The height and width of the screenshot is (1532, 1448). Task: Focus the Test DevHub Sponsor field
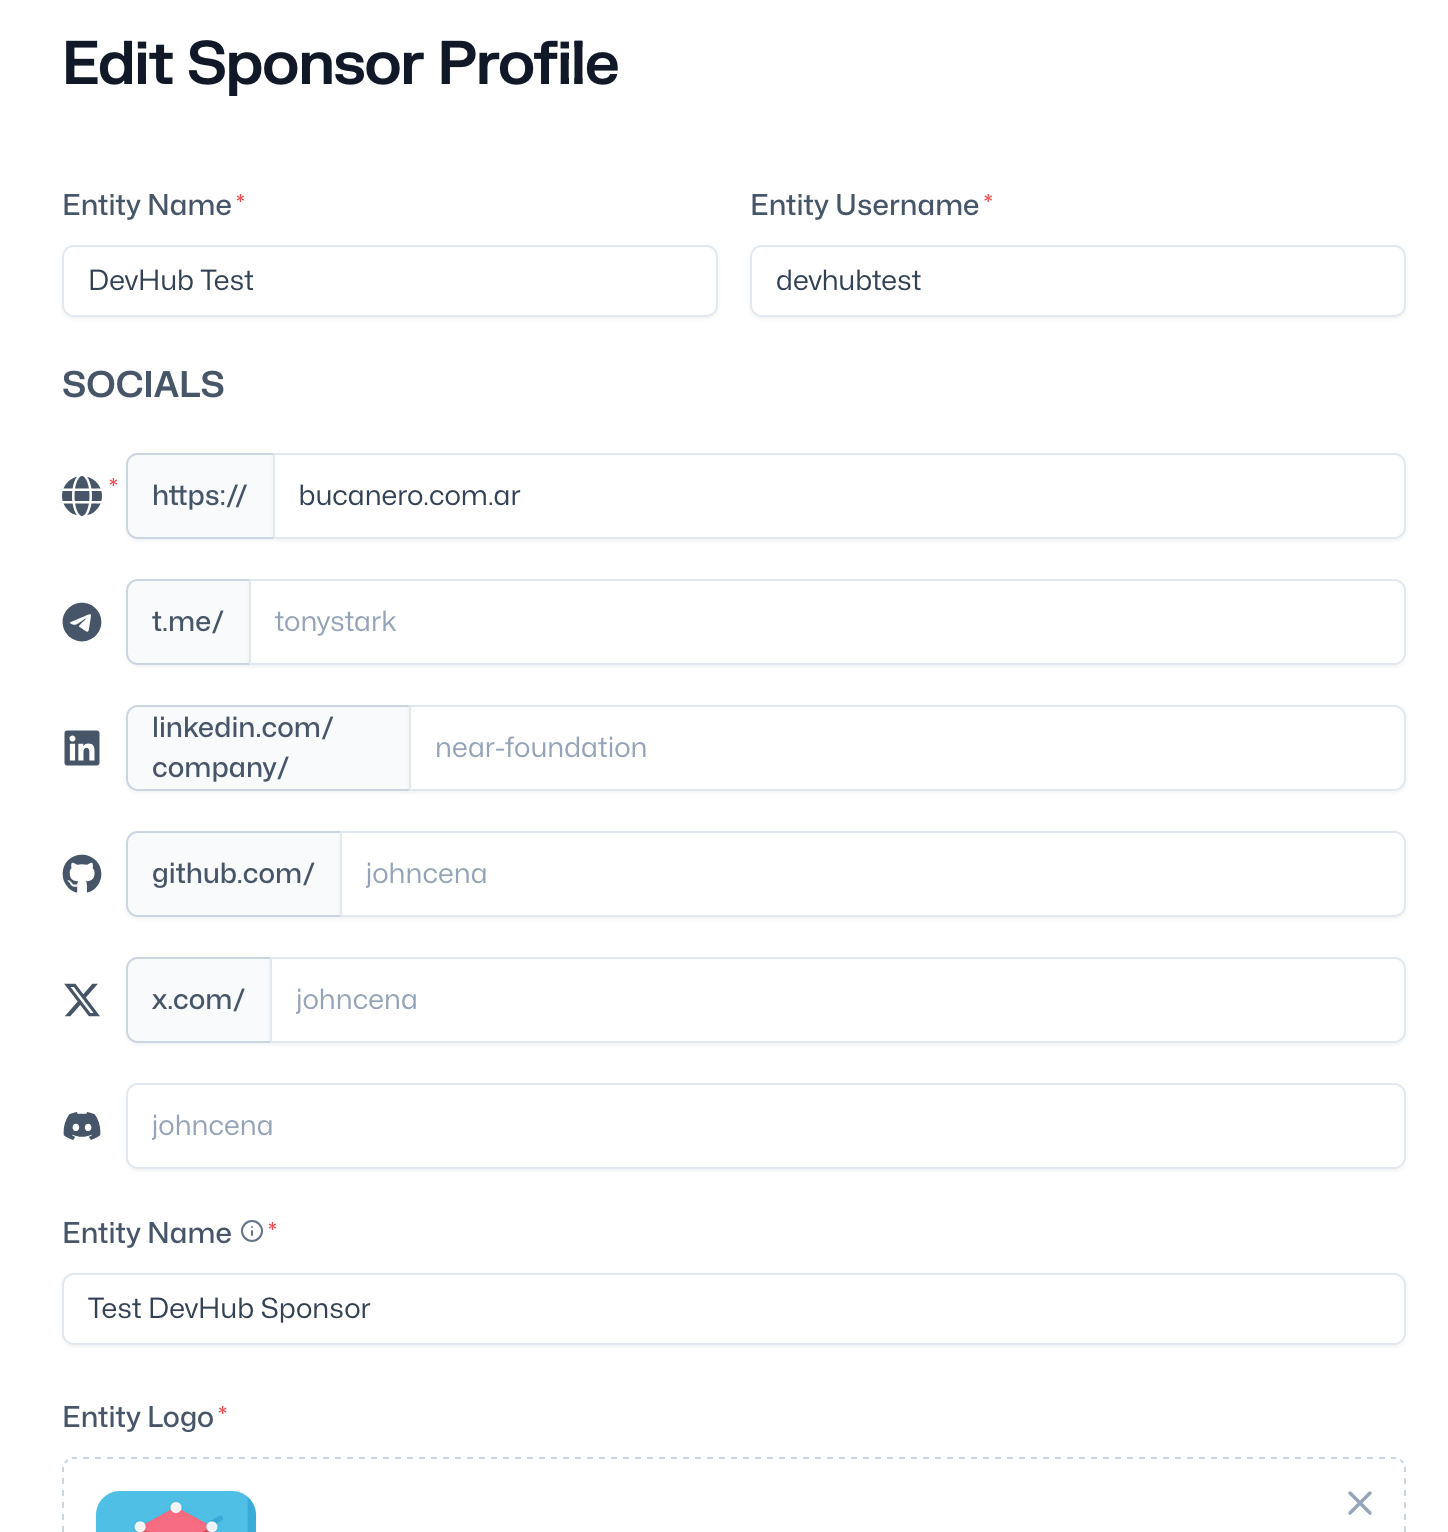(734, 1309)
